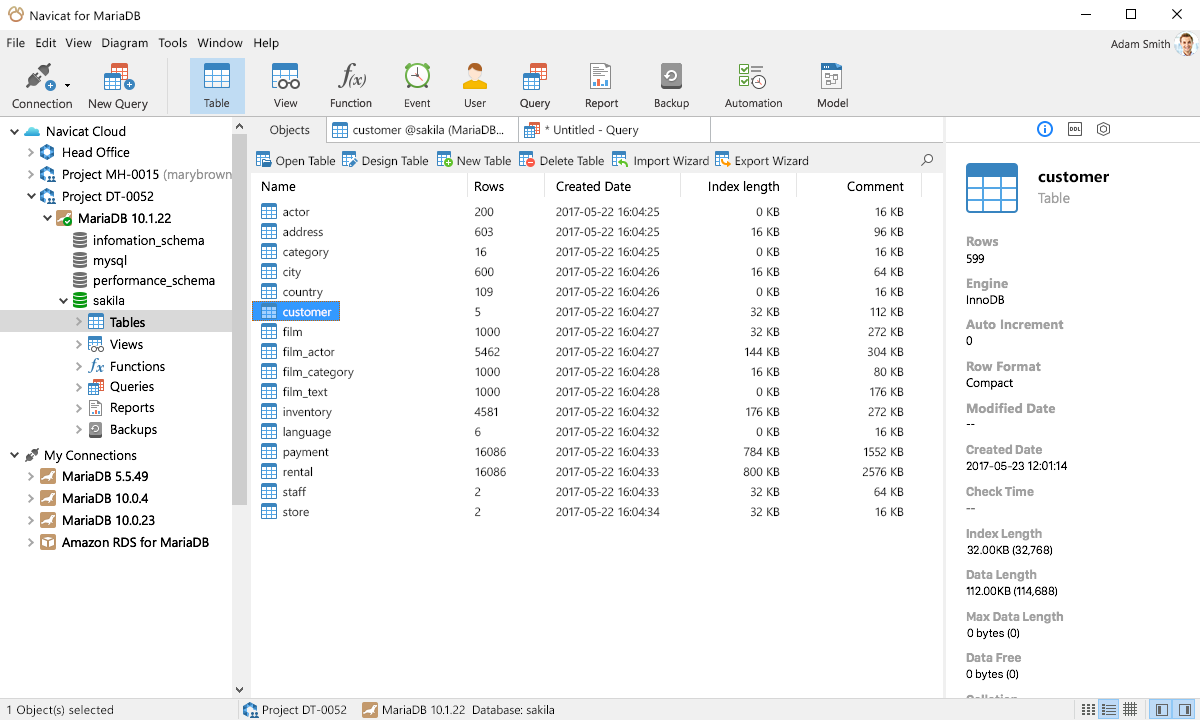The image size is (1200, 720).
Task: Switch the right pane to DDL view
Action: coord(1074,129)
